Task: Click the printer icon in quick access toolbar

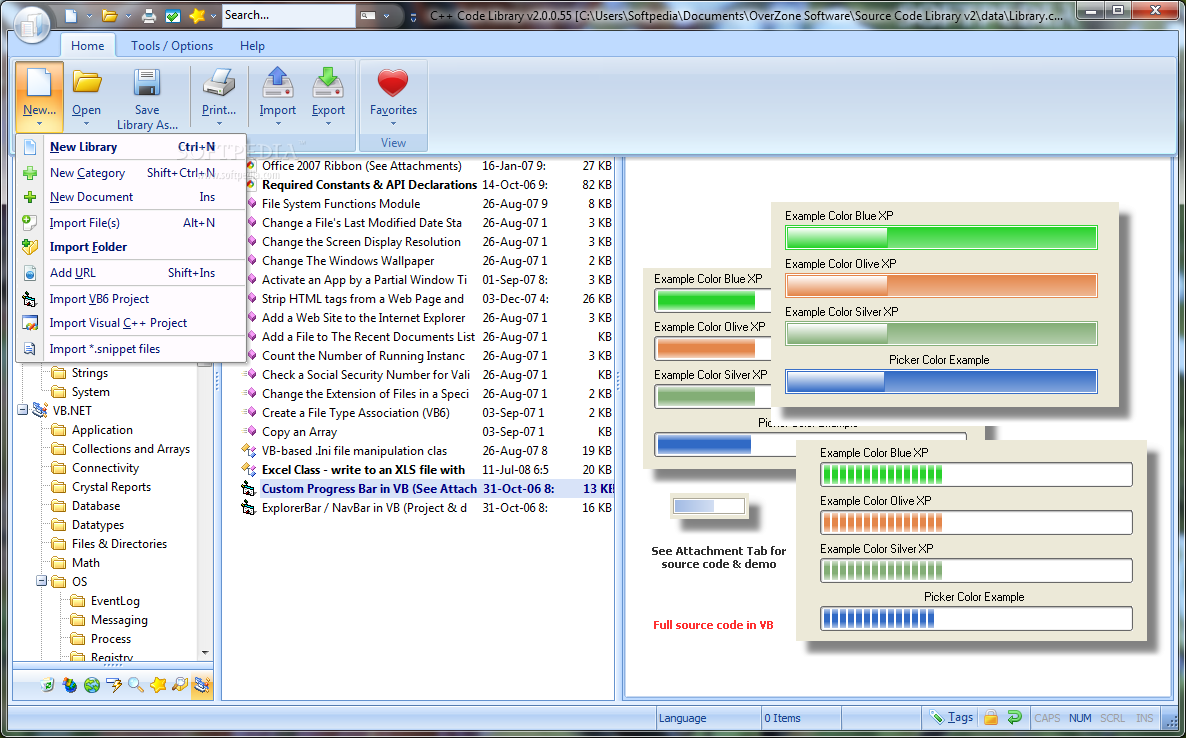Action: tap(149, 15)
